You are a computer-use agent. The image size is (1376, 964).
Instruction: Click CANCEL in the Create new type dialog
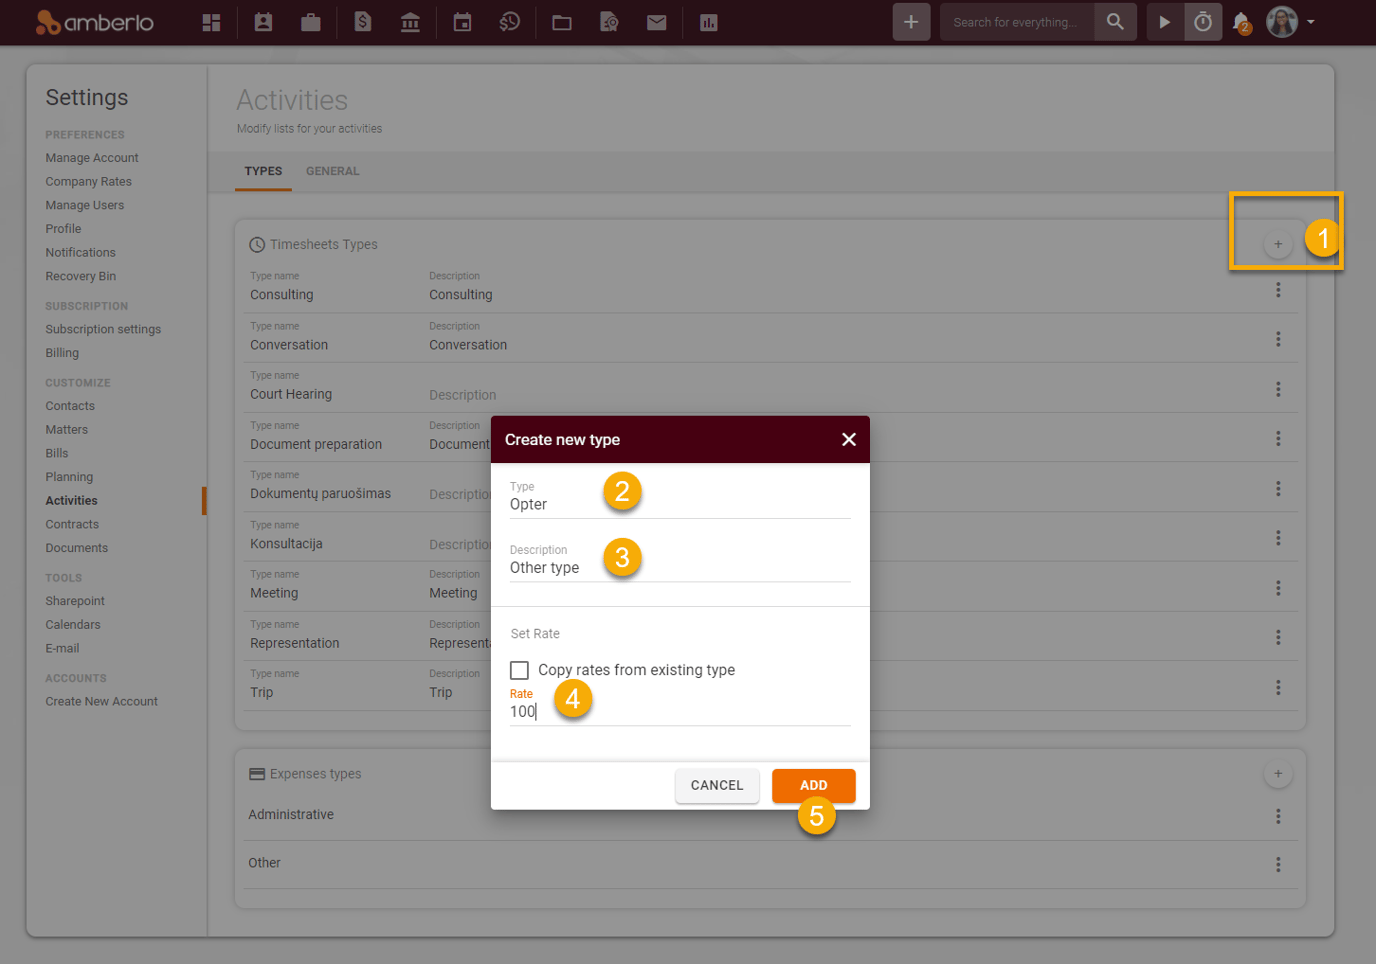point(717,785)
